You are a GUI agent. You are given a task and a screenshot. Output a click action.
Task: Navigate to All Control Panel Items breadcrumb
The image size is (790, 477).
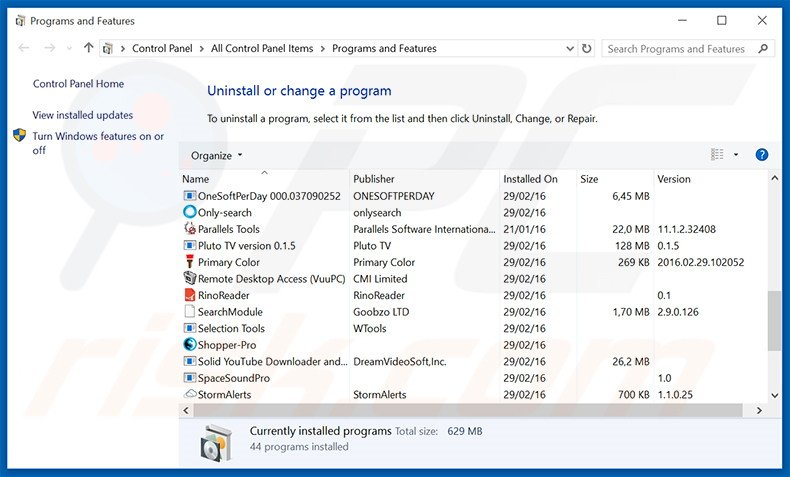point(262,48)
